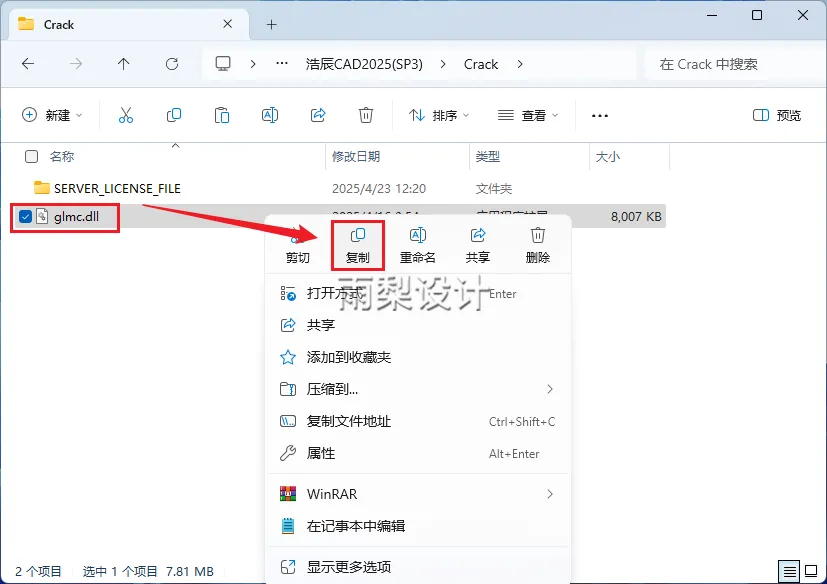Go back with the left arrow

[x=28, y=64]
